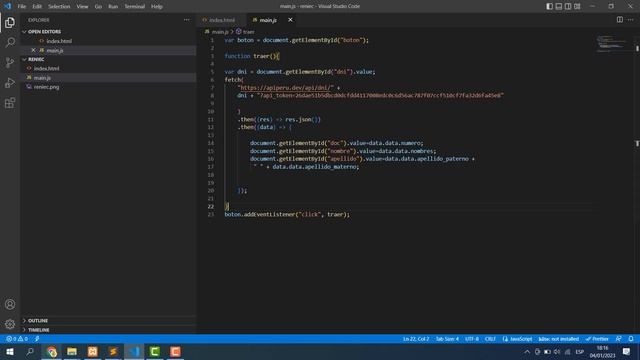This screenshot has width=640, height=360.
Task: Open the Accounts menu icon
Action: (x=10, y=304)
